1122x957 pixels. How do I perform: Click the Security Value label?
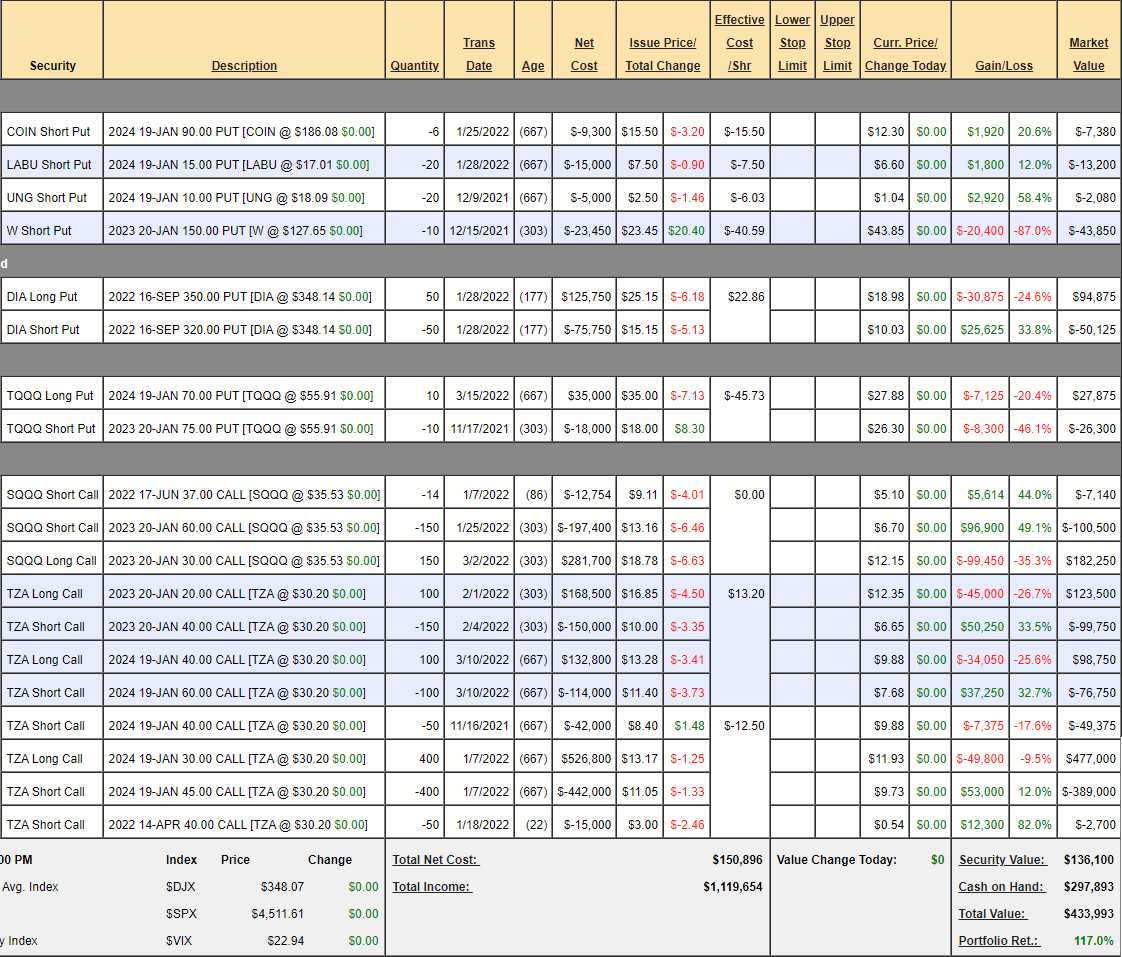tap(1002, 860)
